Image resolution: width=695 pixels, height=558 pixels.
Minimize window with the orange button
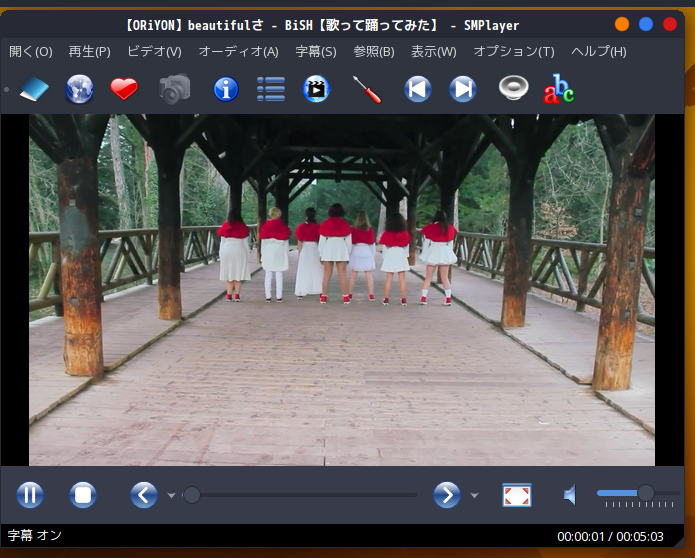tap(622, 24)
